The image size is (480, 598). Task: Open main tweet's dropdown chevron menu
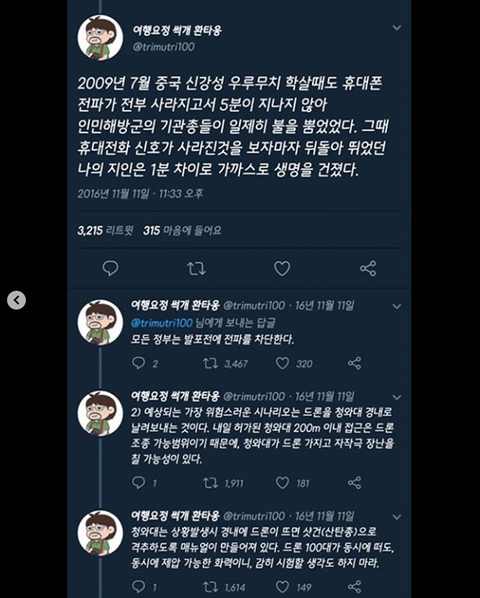(397, 28)
